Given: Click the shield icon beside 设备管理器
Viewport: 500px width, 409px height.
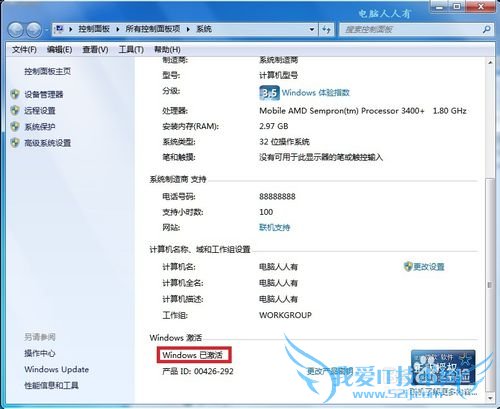Looking at the screenshot, I should click(x=15, y=94).
